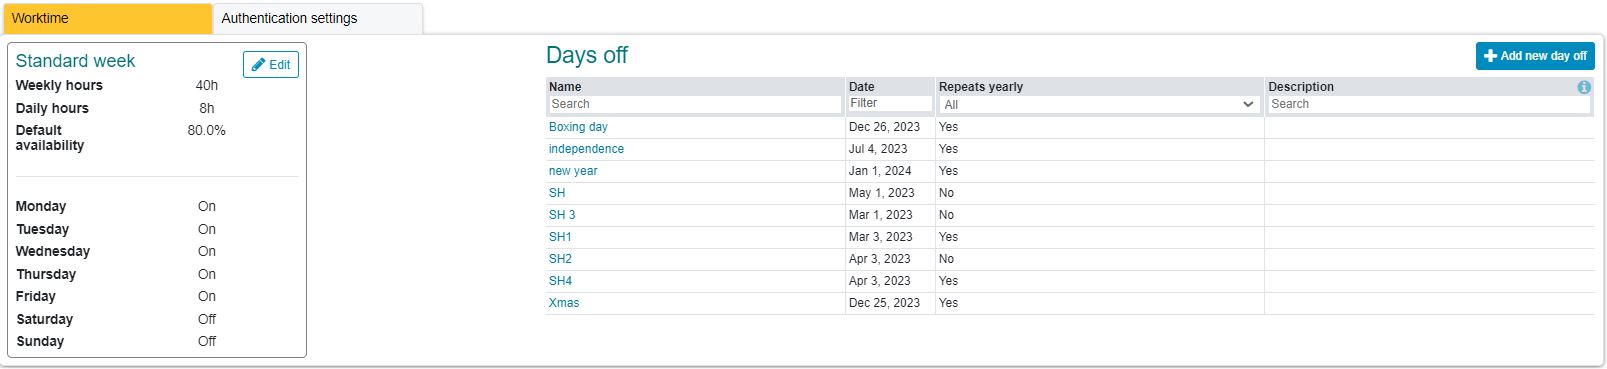
Task: Click the Name search field
Action: point(695,104)
